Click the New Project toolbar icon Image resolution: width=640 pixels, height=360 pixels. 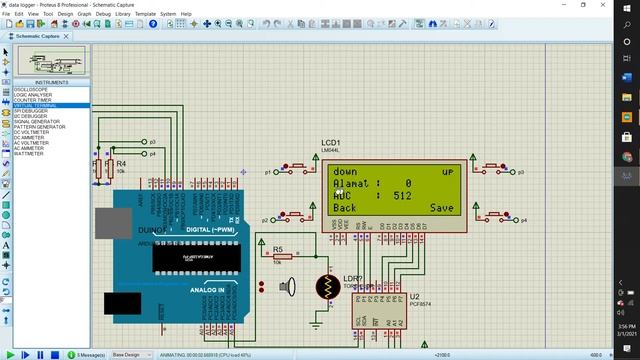click(9, 24)
